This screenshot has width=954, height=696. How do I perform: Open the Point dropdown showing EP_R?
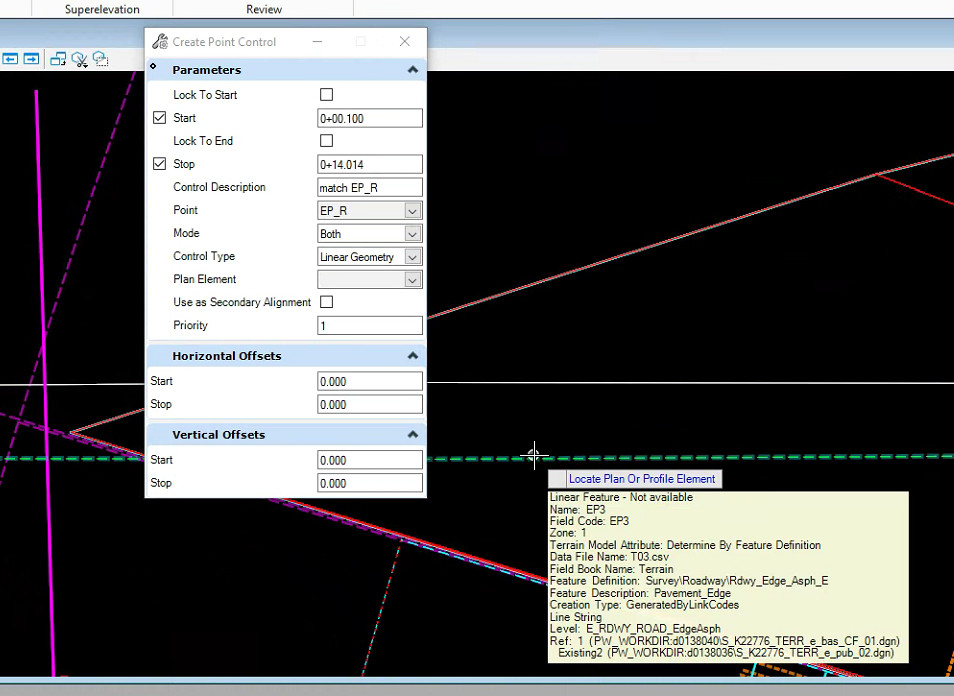(412, 211)
